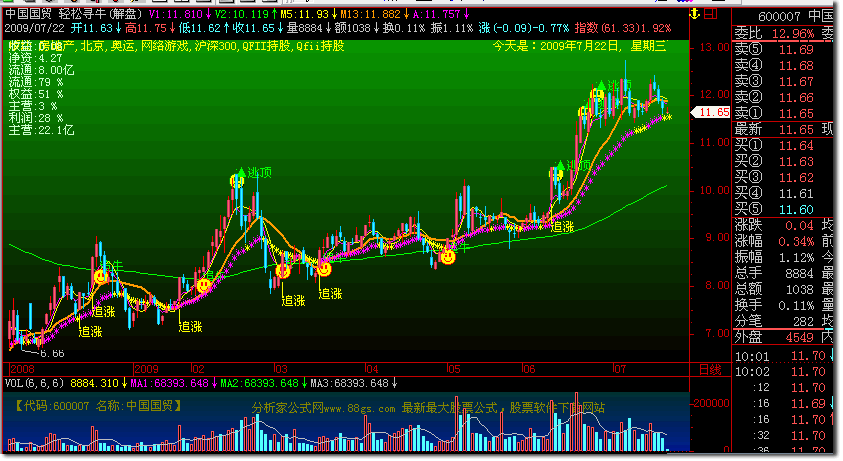Click the 轻松寻牛(解盘) indicator name
Viewport: 843px width, 461px height.
coord(101,14)
